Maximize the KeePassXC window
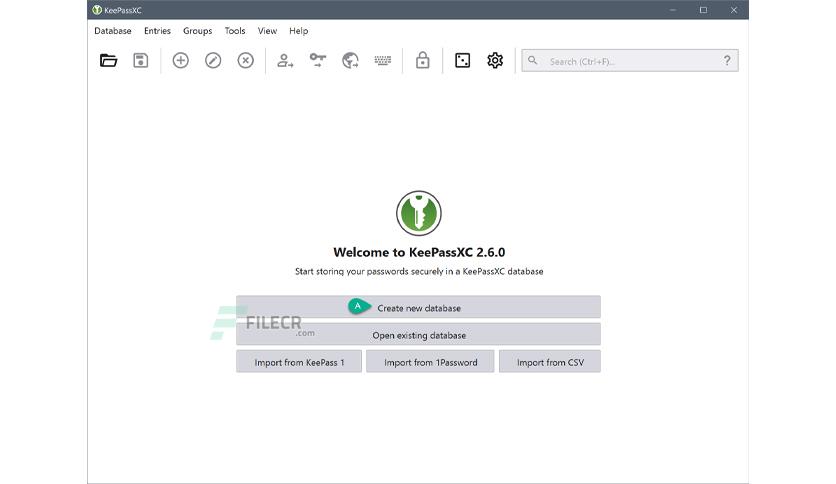836x484 pixels. tap(703, 10)
